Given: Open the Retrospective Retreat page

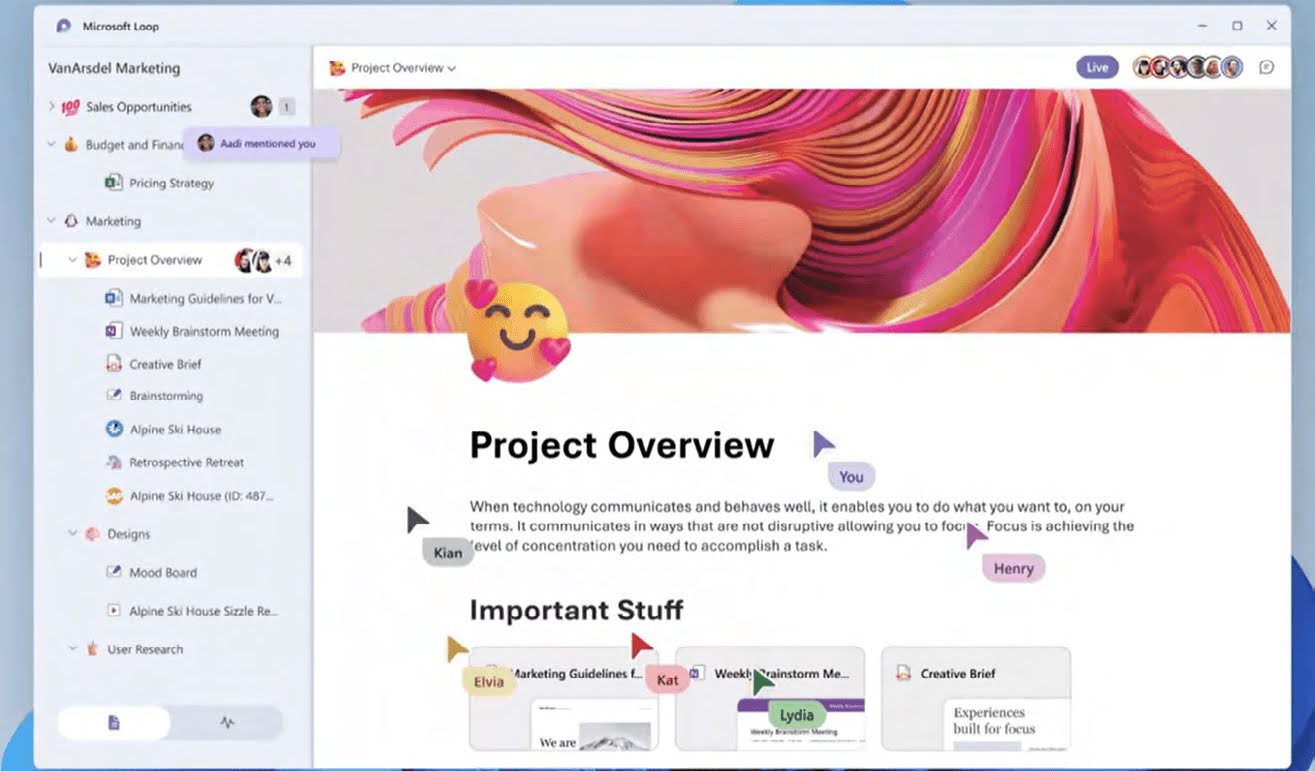Looking at the screenshot, I should (187, 463).
